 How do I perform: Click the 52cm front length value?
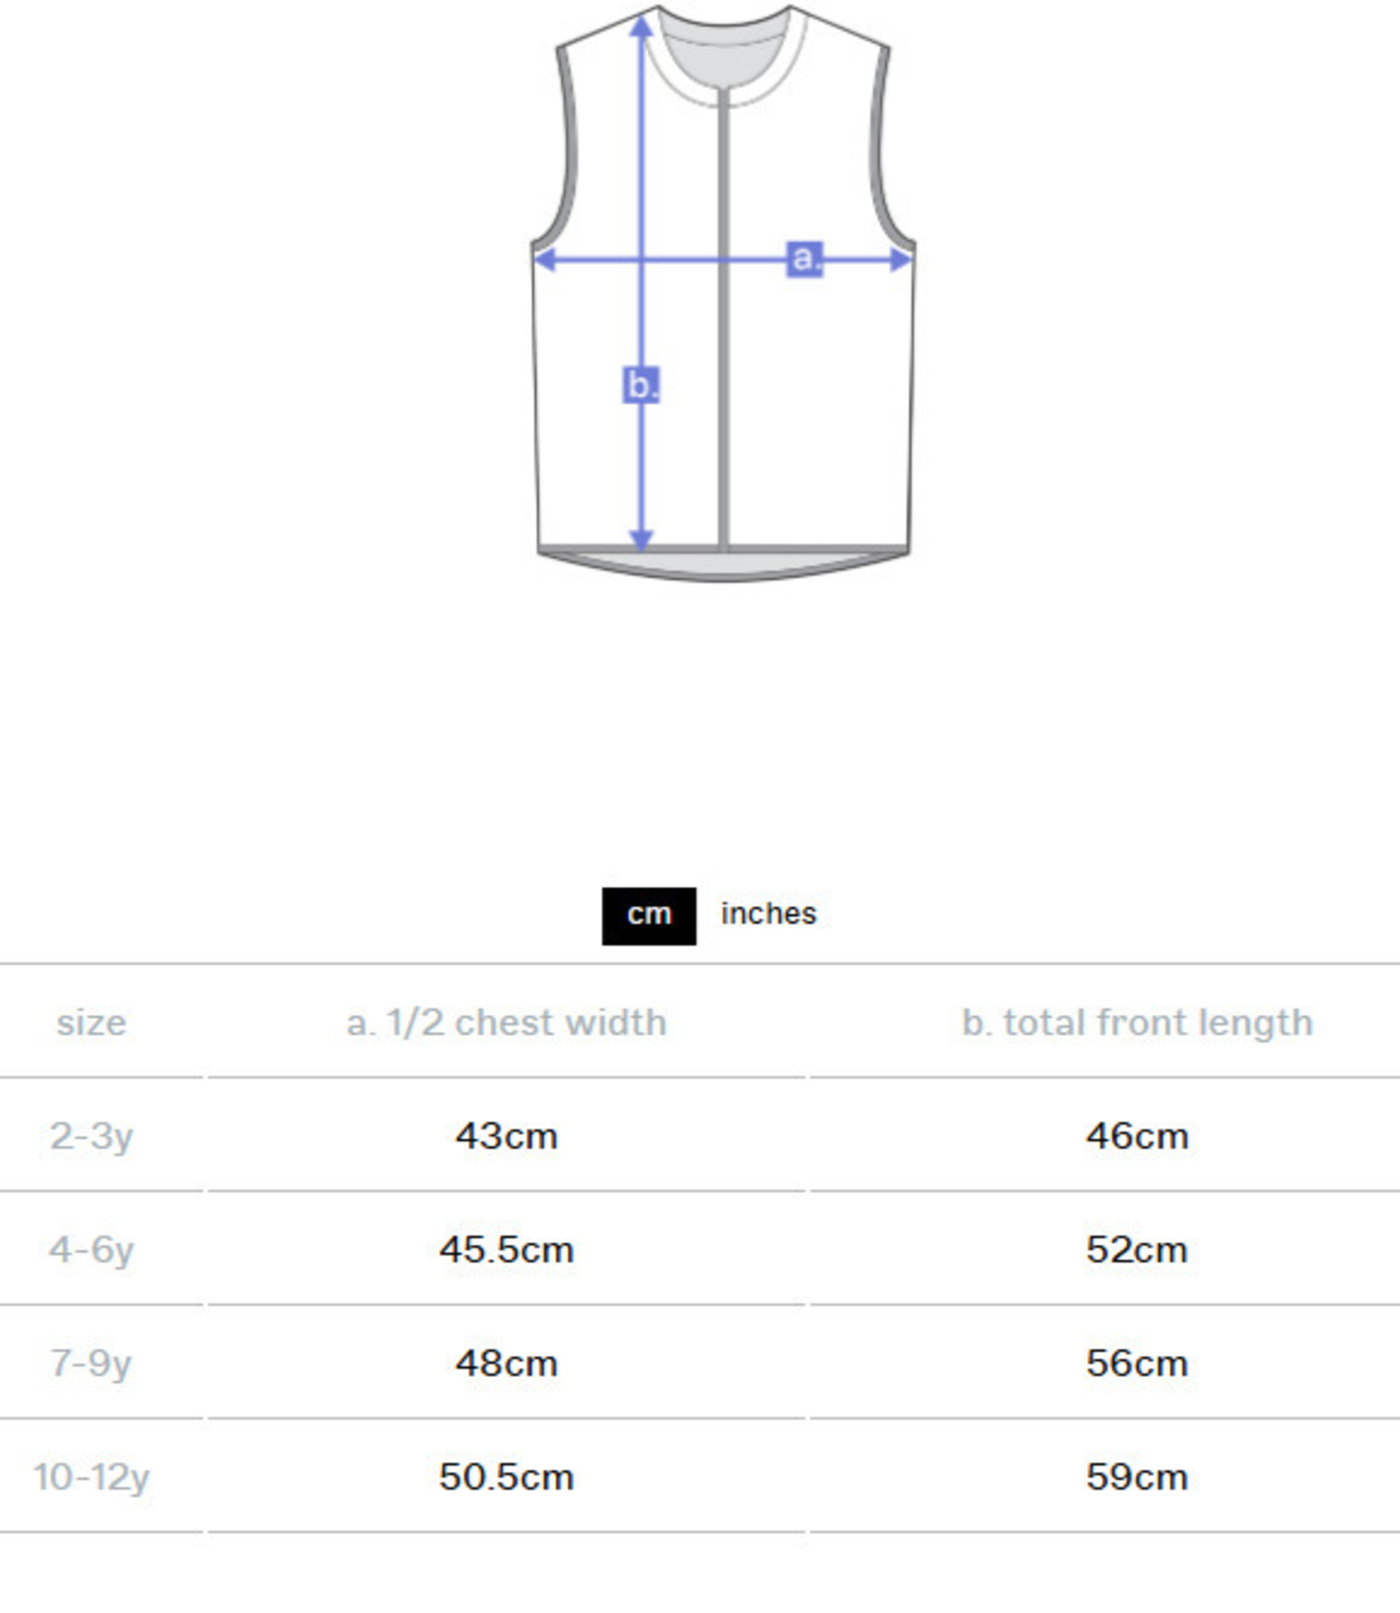(x=1137, y=1250)
